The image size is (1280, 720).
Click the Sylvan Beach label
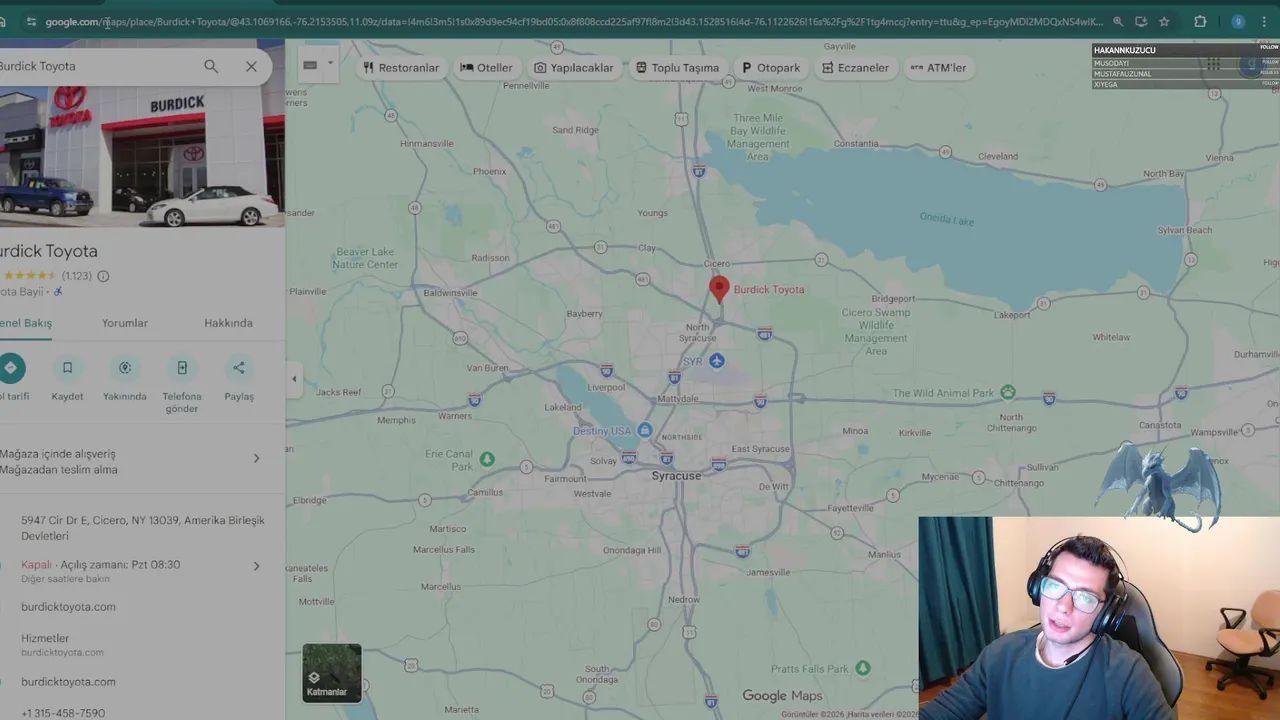point(1185,230)
